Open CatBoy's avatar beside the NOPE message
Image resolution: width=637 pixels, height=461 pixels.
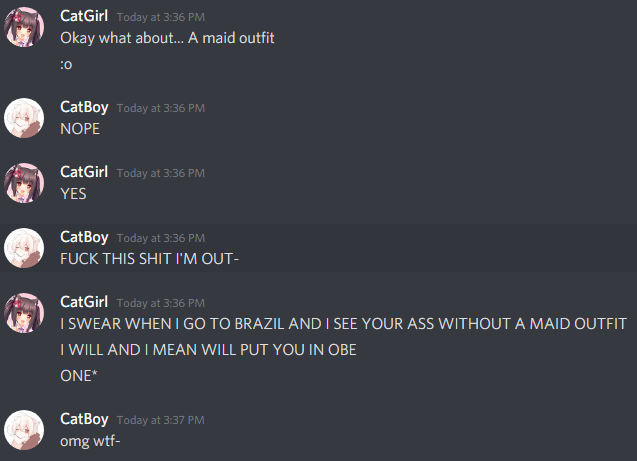pos(24,118)
